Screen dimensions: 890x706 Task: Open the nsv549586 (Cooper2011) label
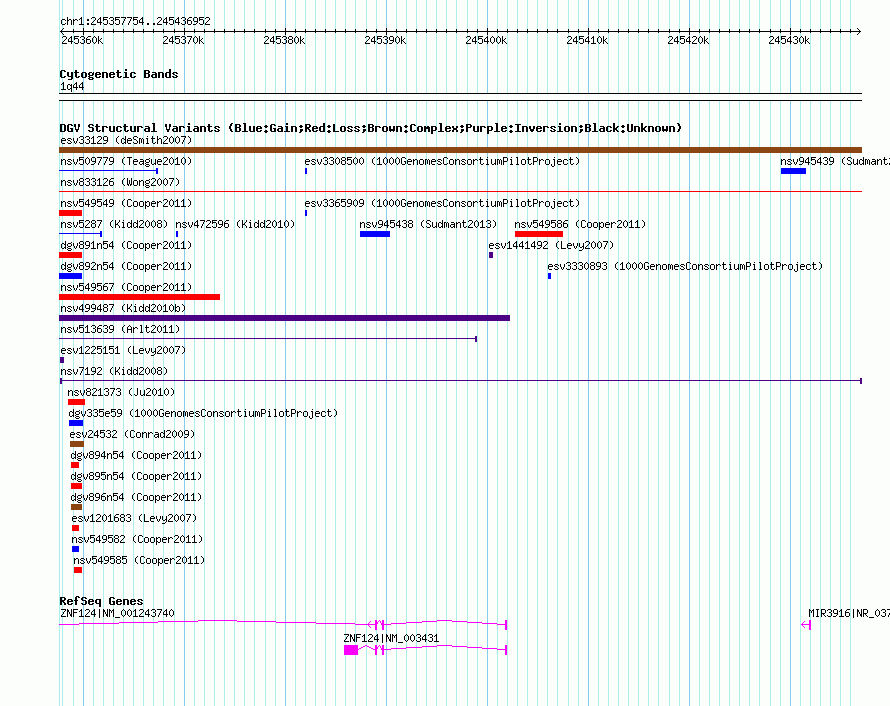(580, 224)
